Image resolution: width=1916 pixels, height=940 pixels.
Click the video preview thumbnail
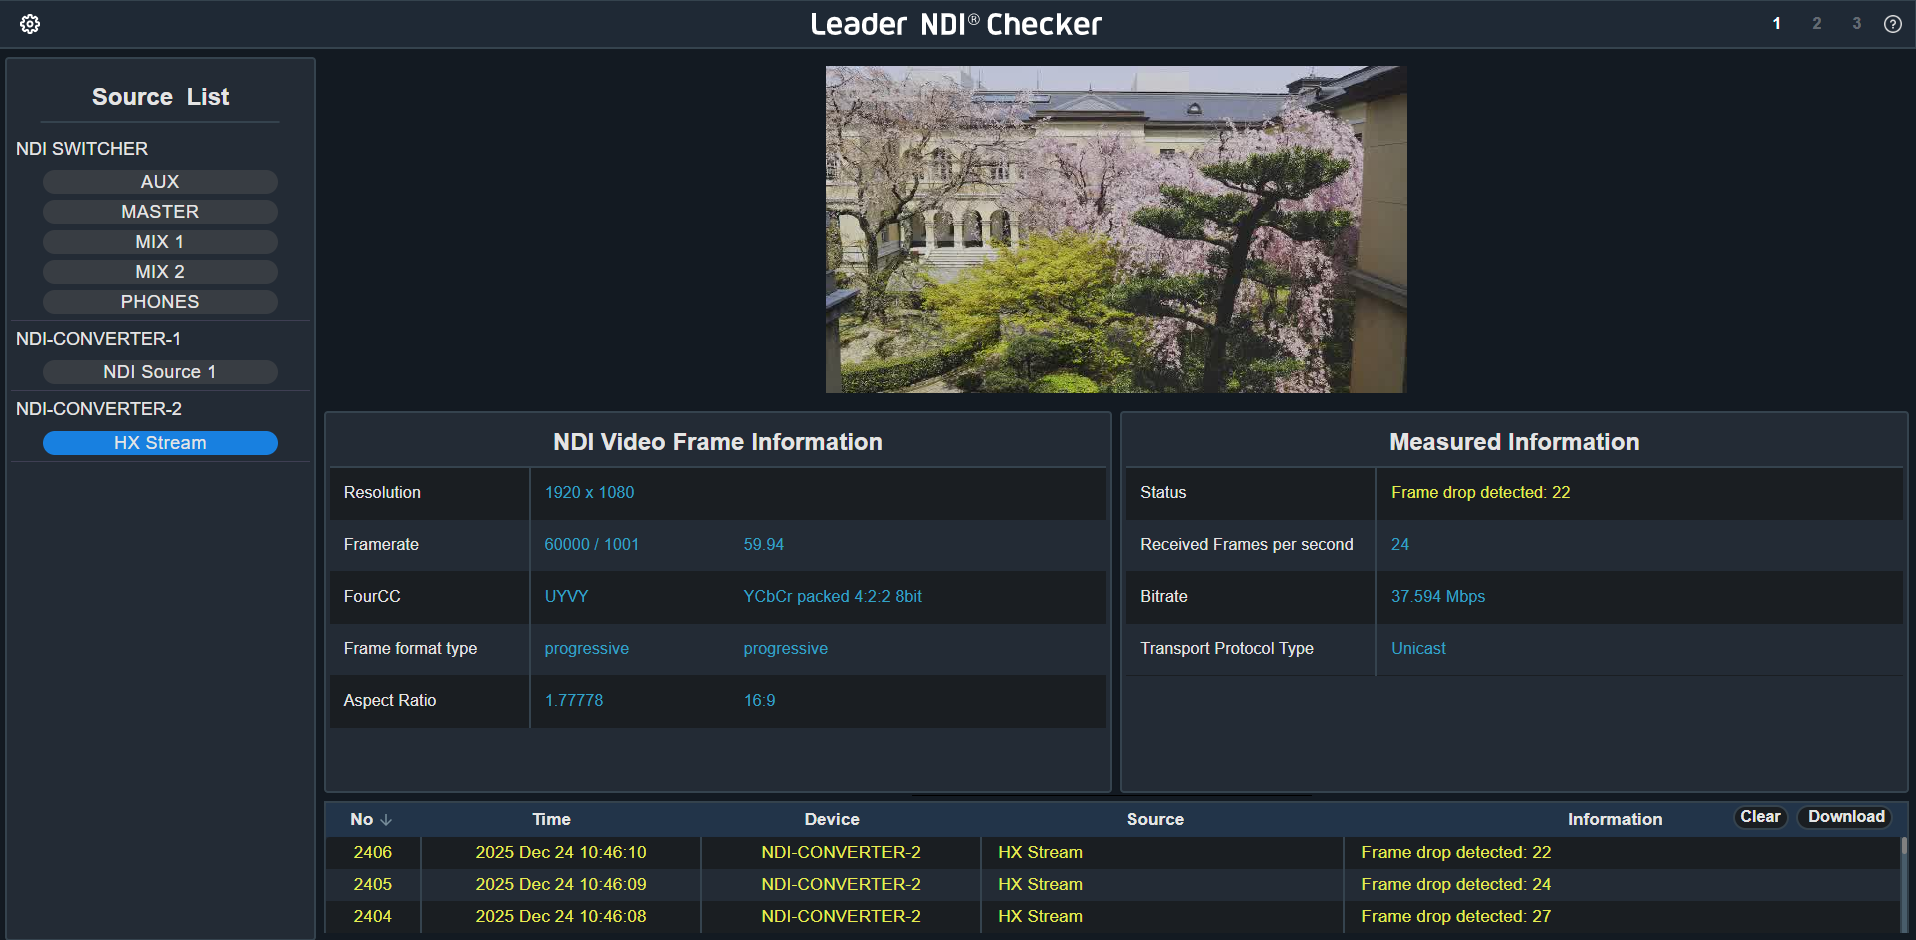tap(1115, 229)
